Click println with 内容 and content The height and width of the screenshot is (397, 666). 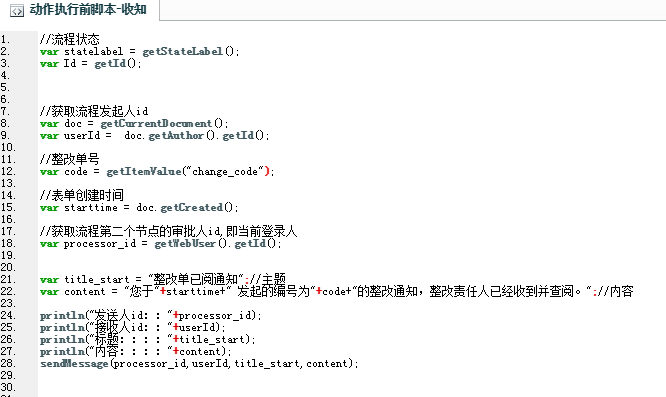136,351
